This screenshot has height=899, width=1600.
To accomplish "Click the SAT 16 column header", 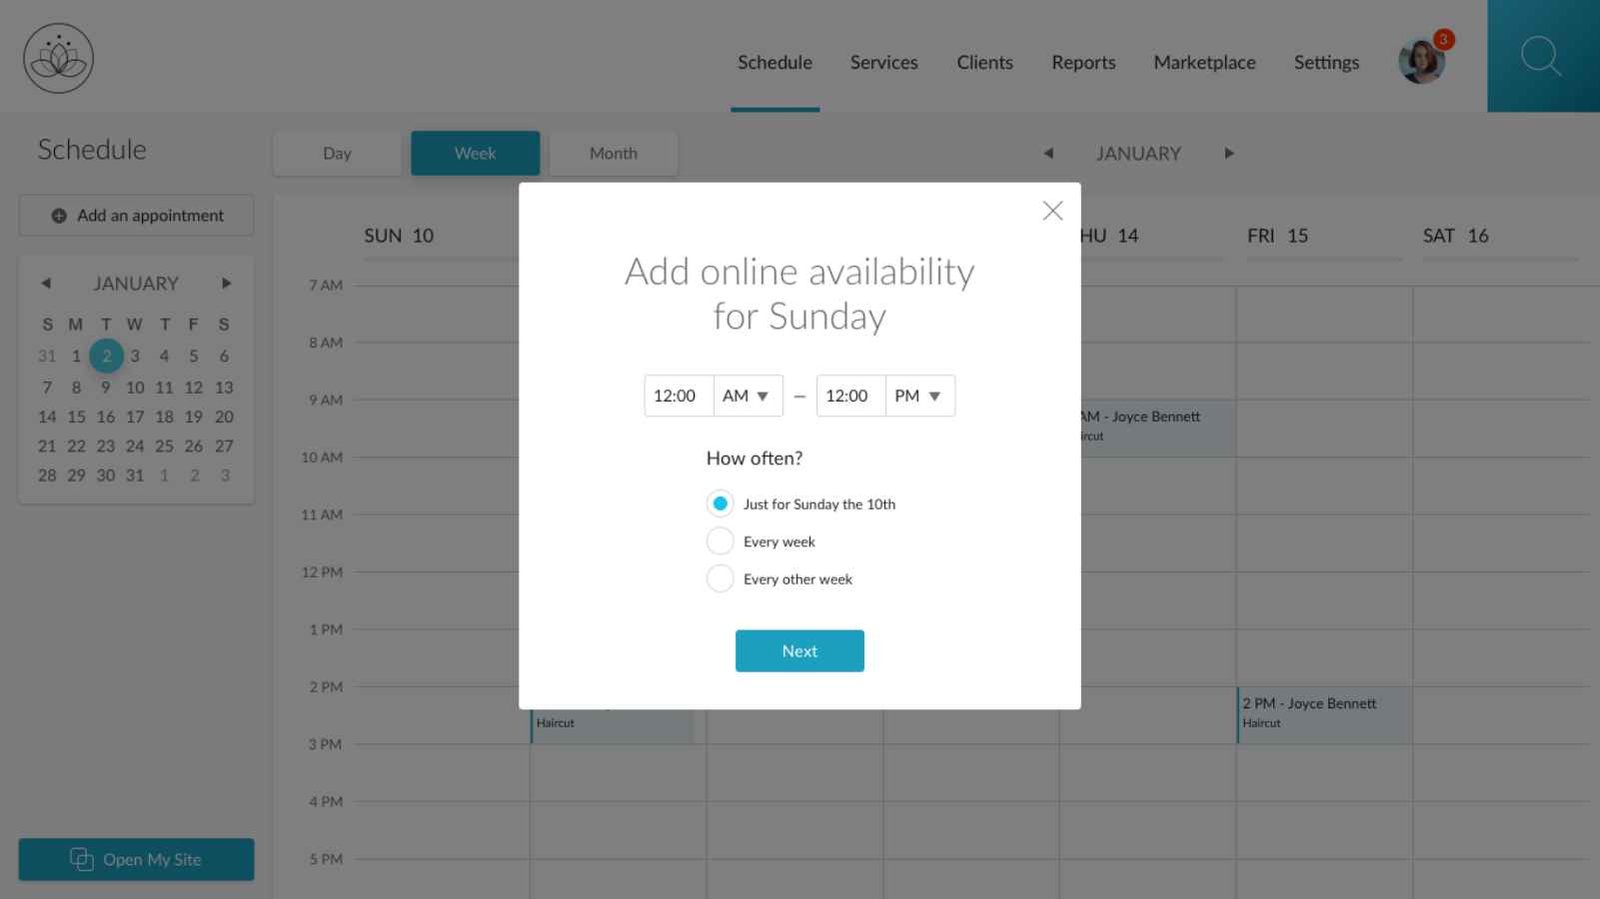I will point(1455,236).
